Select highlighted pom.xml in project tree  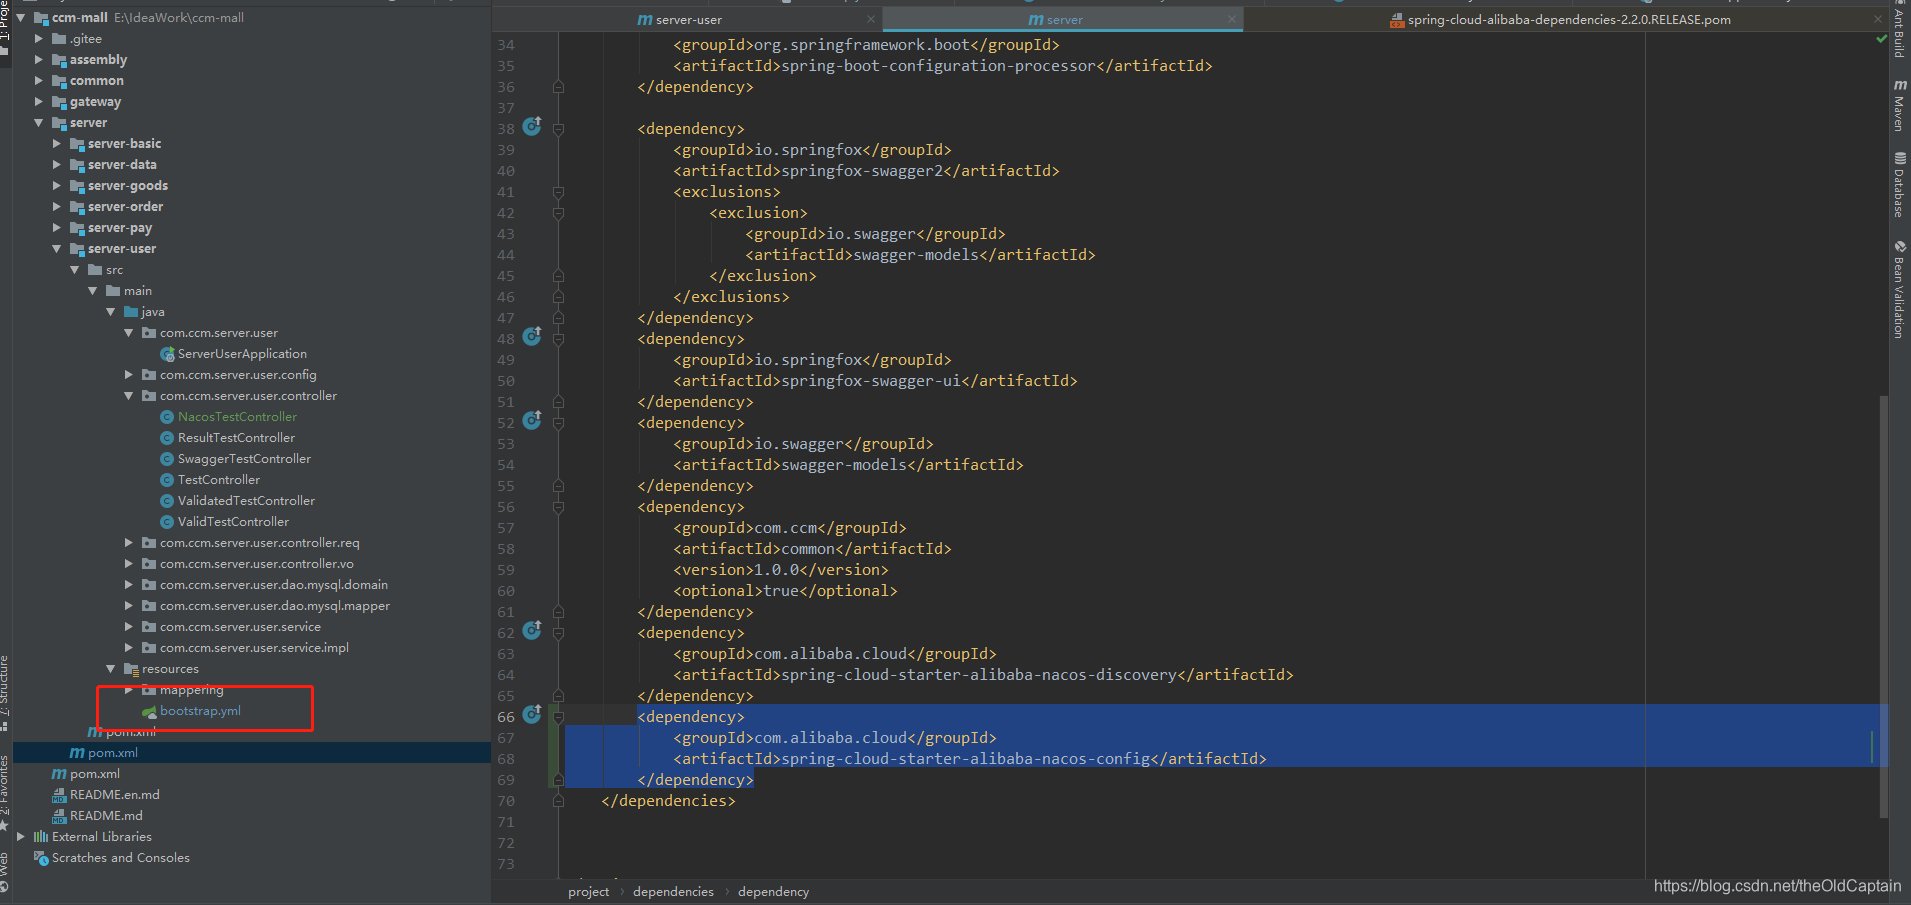113,753
